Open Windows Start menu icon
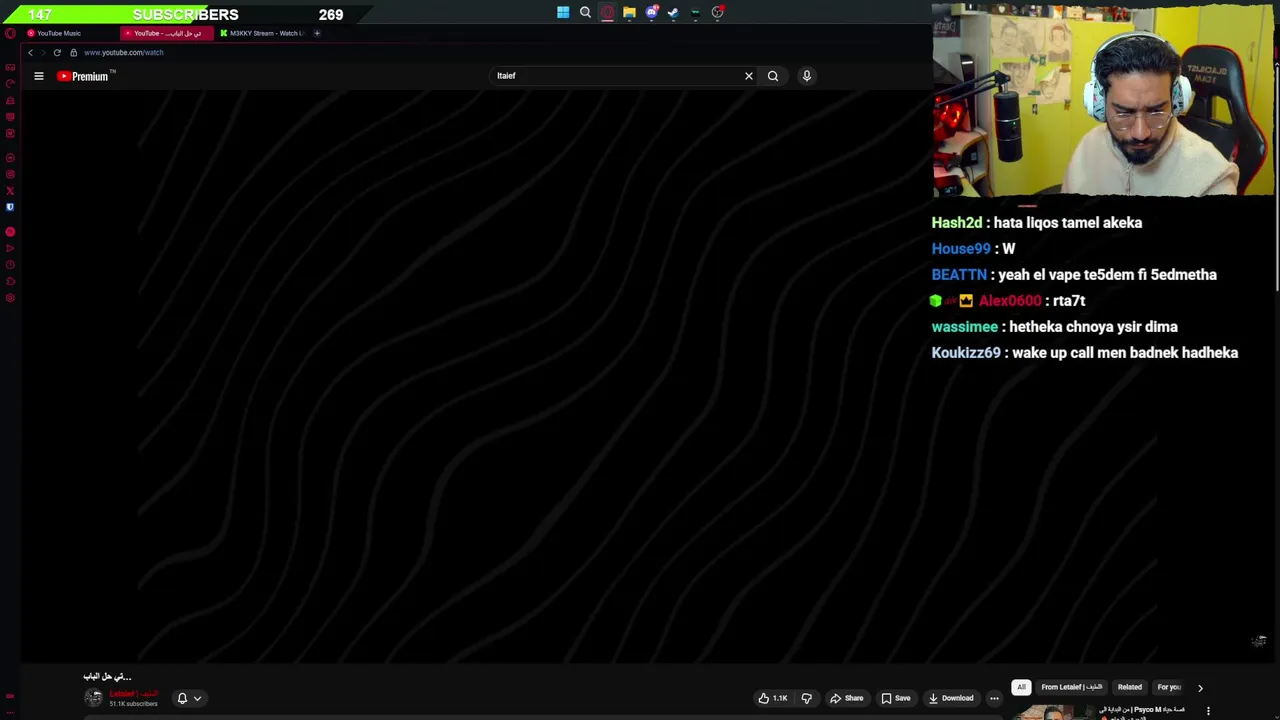This screenshot has width=1280, height=720. click(563, 12)
